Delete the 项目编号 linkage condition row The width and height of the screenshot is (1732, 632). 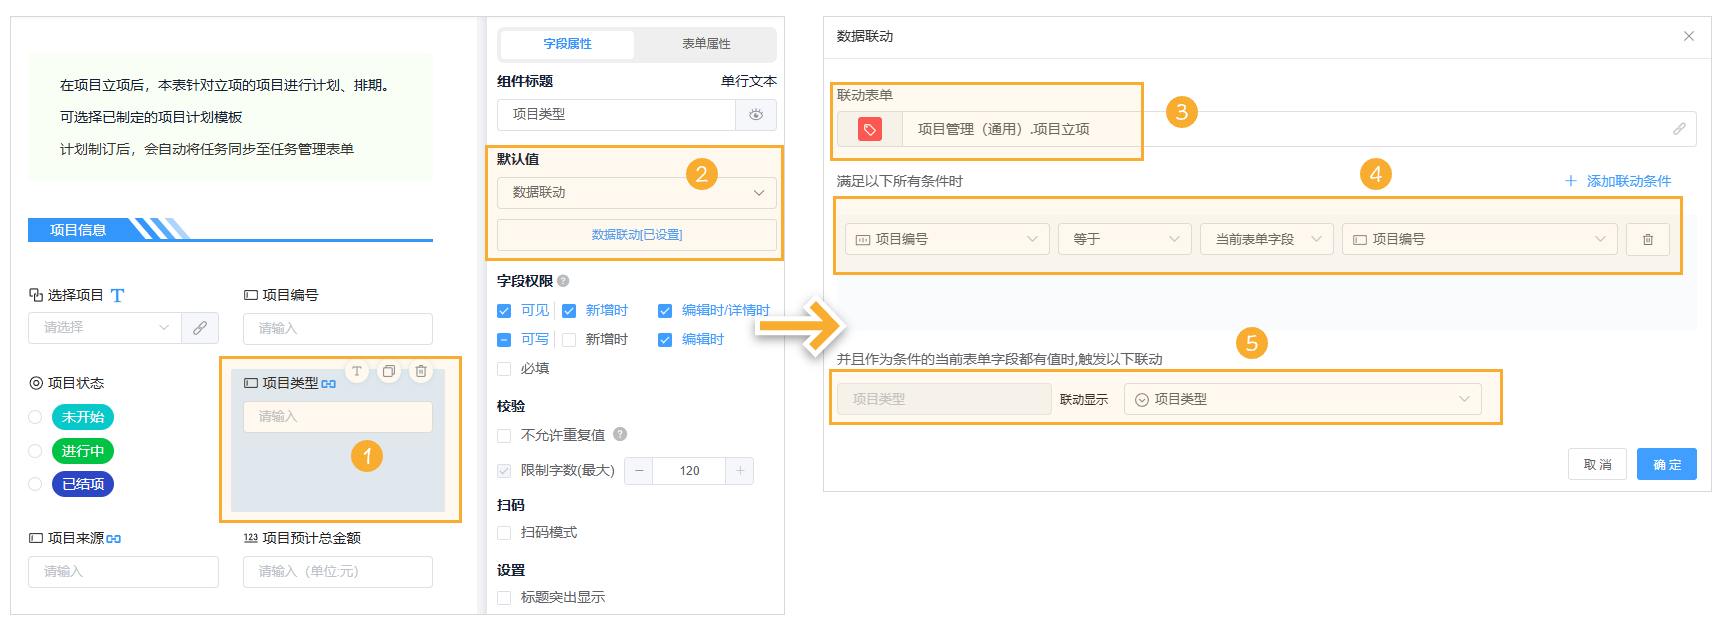click(x=1648, y=239)
